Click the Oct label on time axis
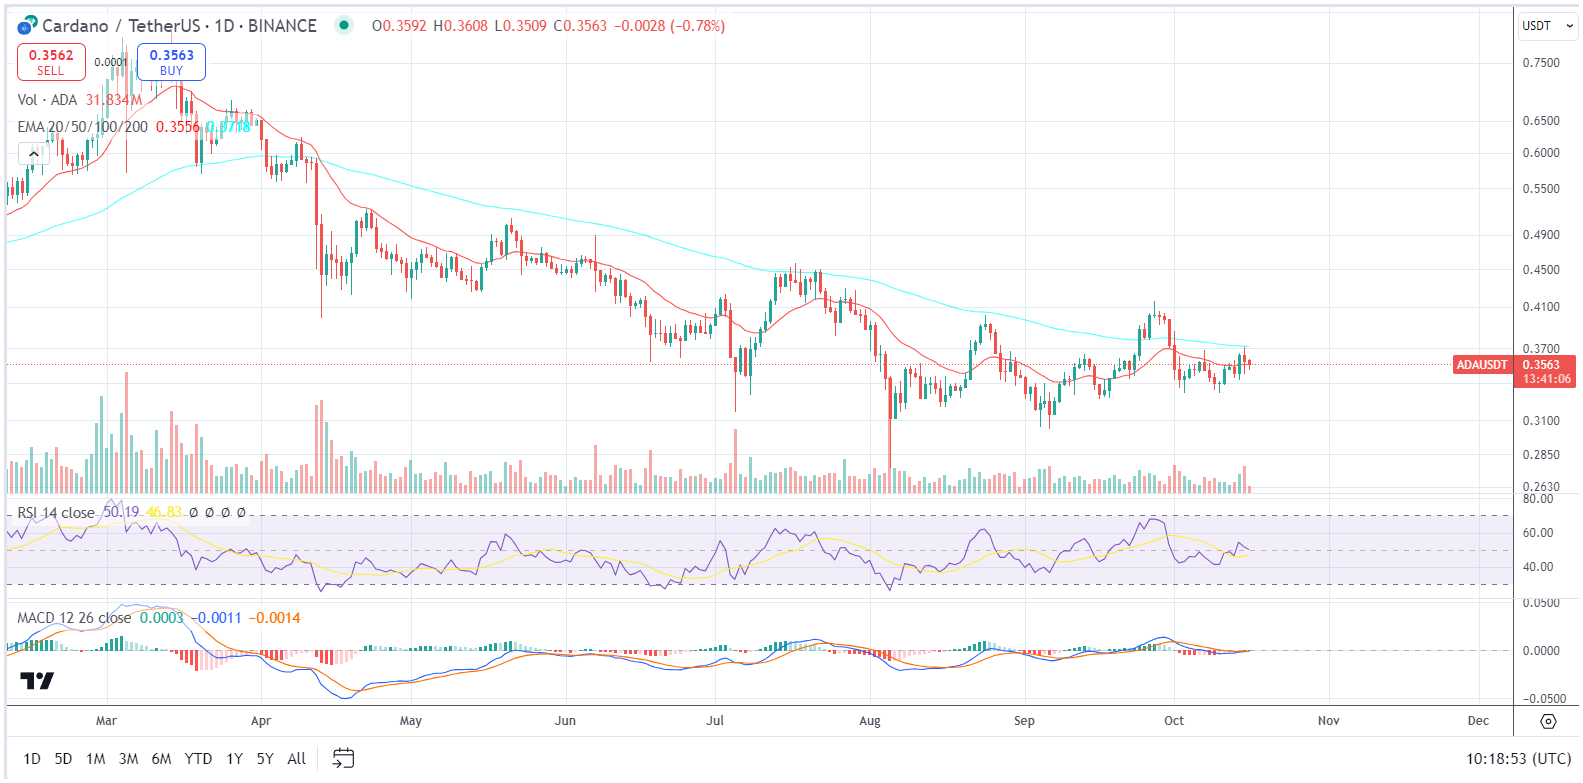The image size is (1583, 783). pyautogui.click(x=1174, y=721)
